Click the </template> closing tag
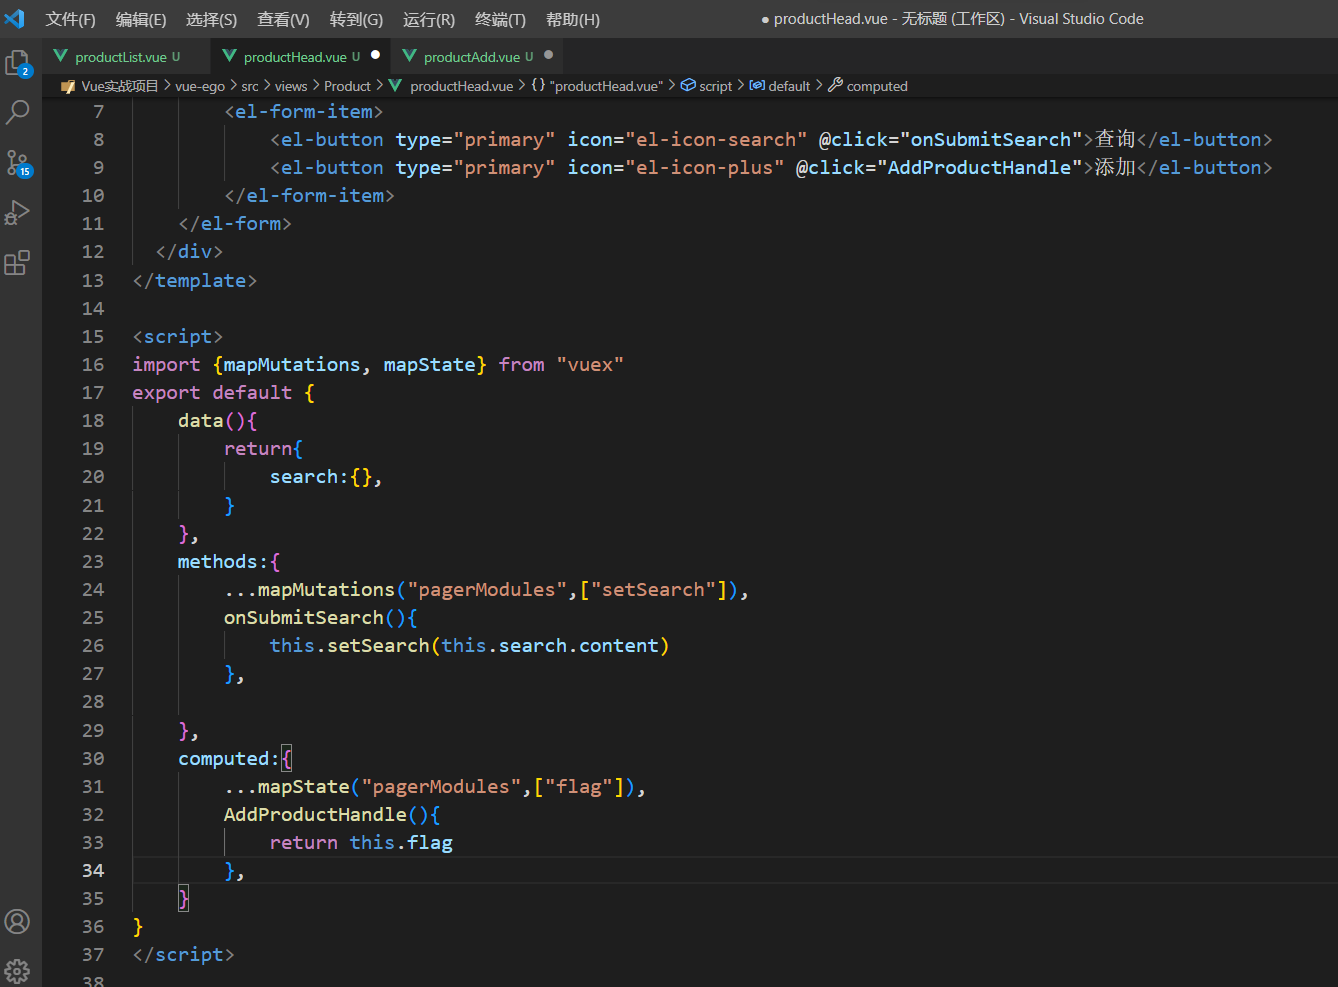This screenshot has height=987, width=1338. pyautogui.click(x=195, y=281)
